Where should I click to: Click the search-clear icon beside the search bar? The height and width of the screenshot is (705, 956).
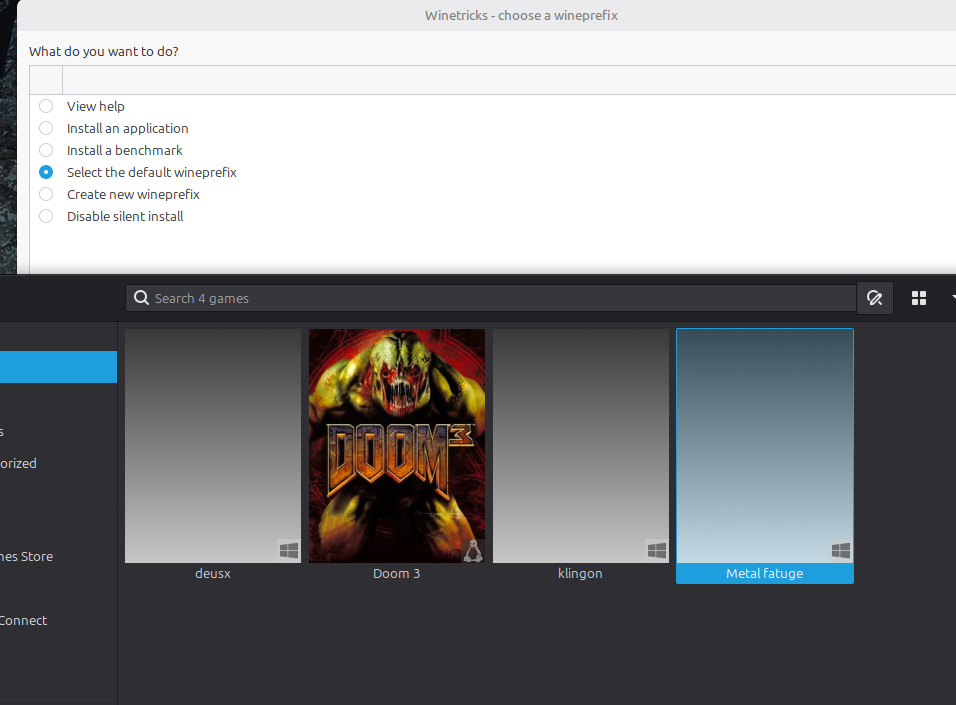click(874, 298)
